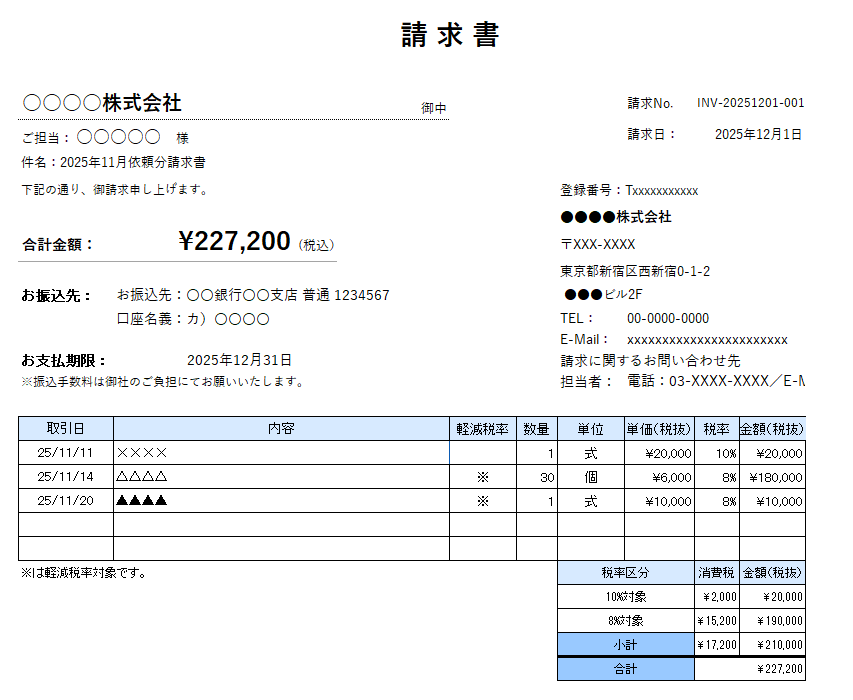
Task: Click the 請求書 title text
Action: 450,35
